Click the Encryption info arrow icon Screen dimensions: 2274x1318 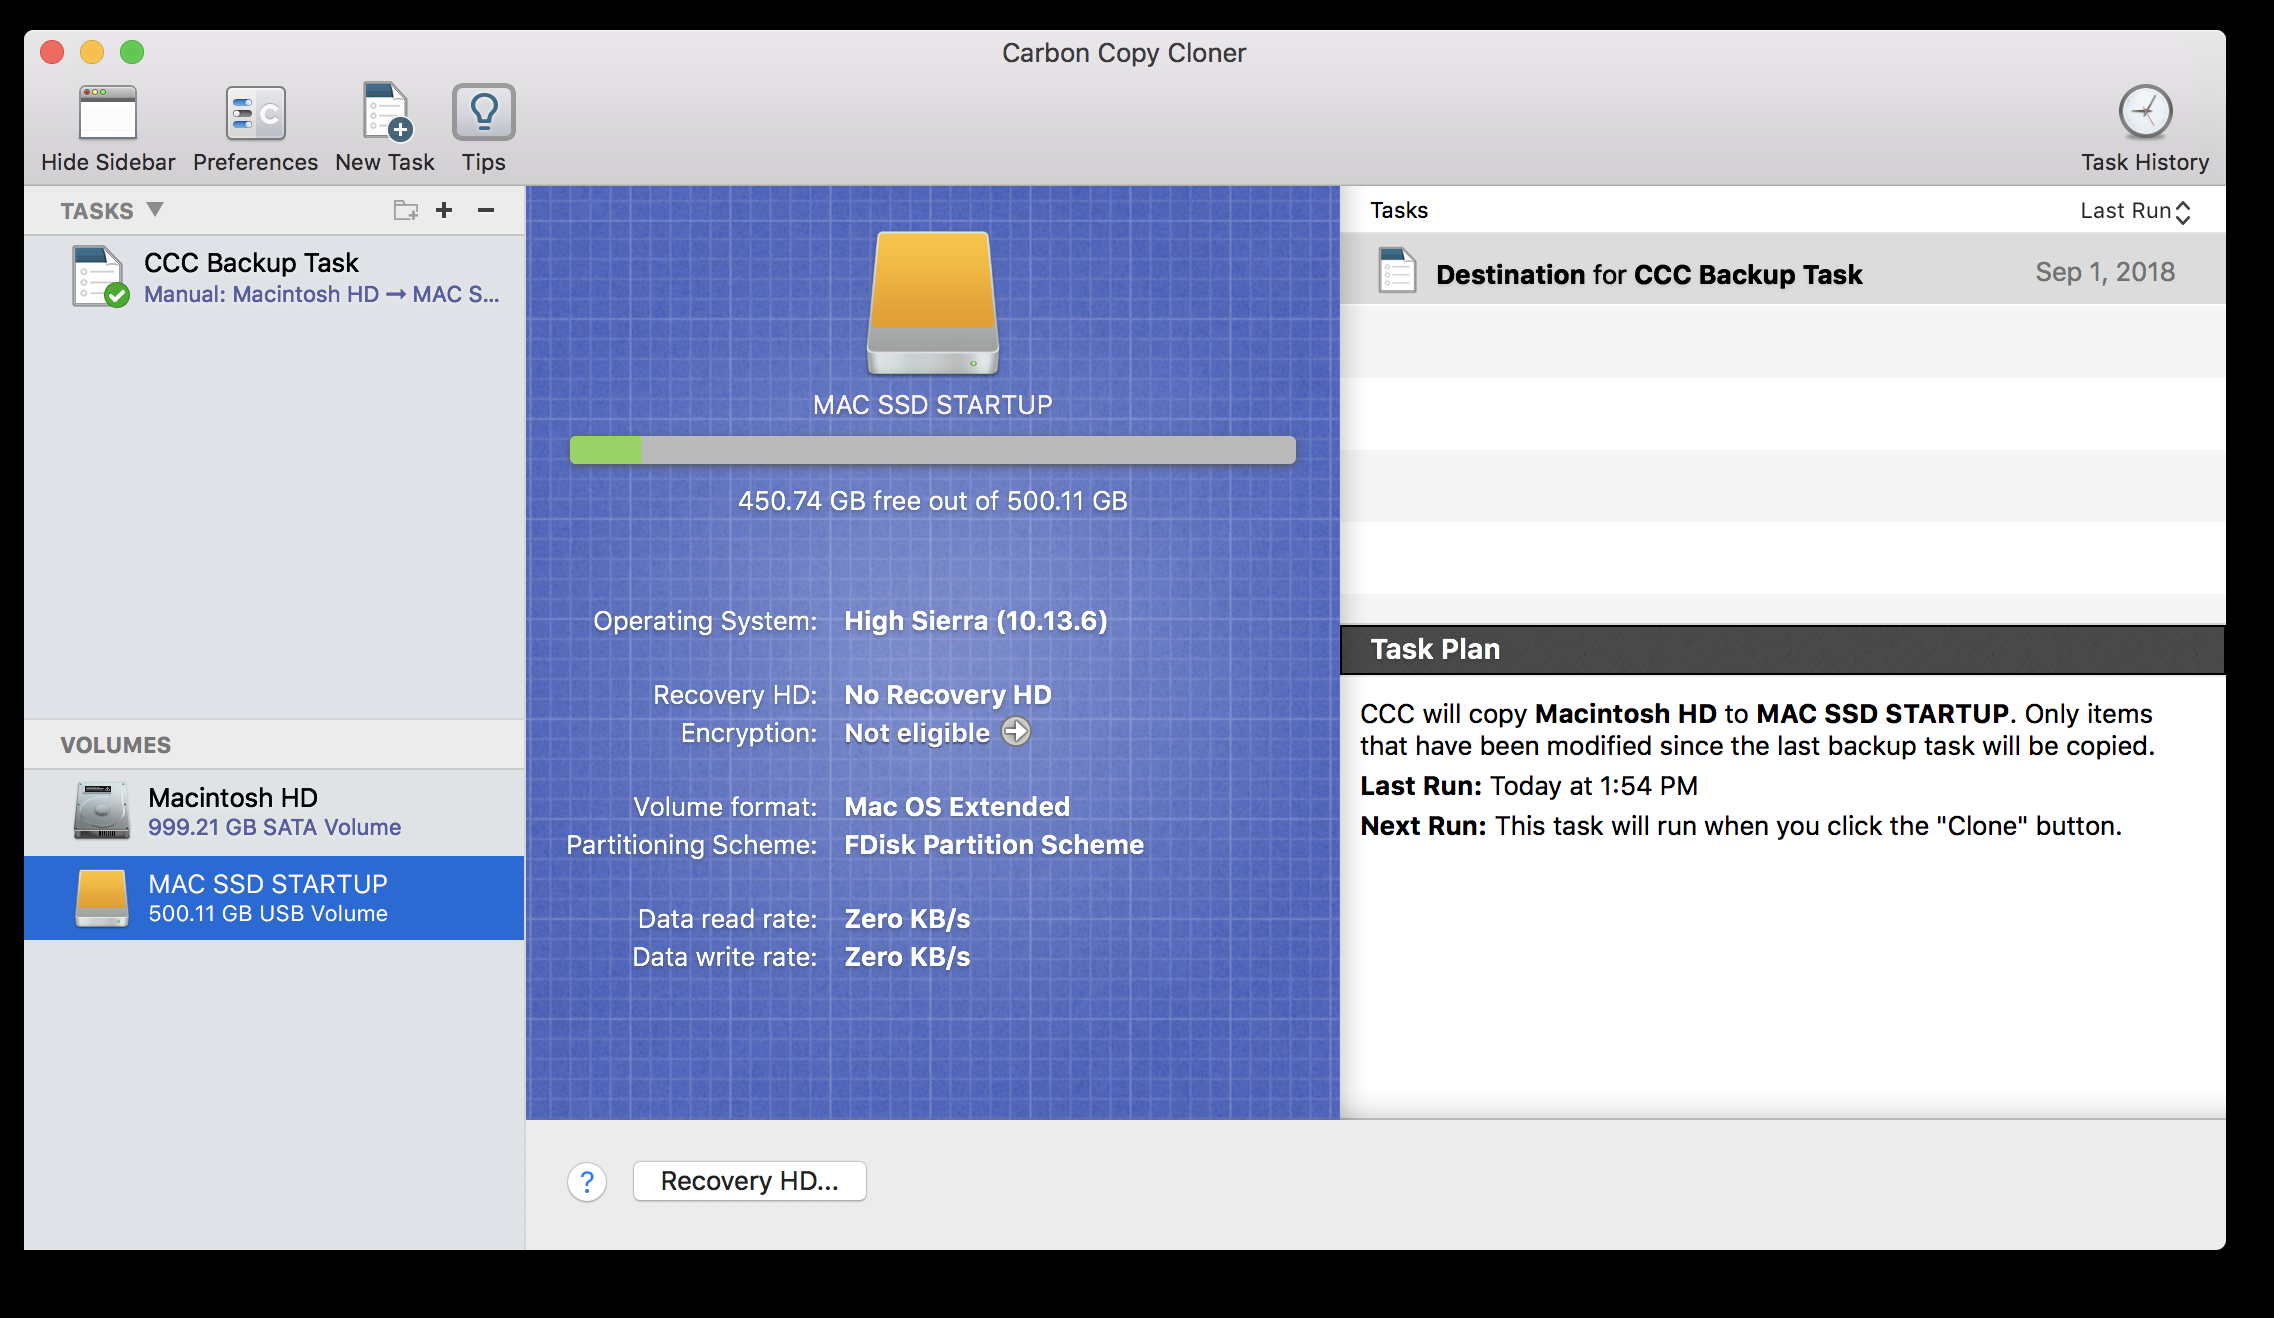pyautogui.click(x=1016, y=732)
